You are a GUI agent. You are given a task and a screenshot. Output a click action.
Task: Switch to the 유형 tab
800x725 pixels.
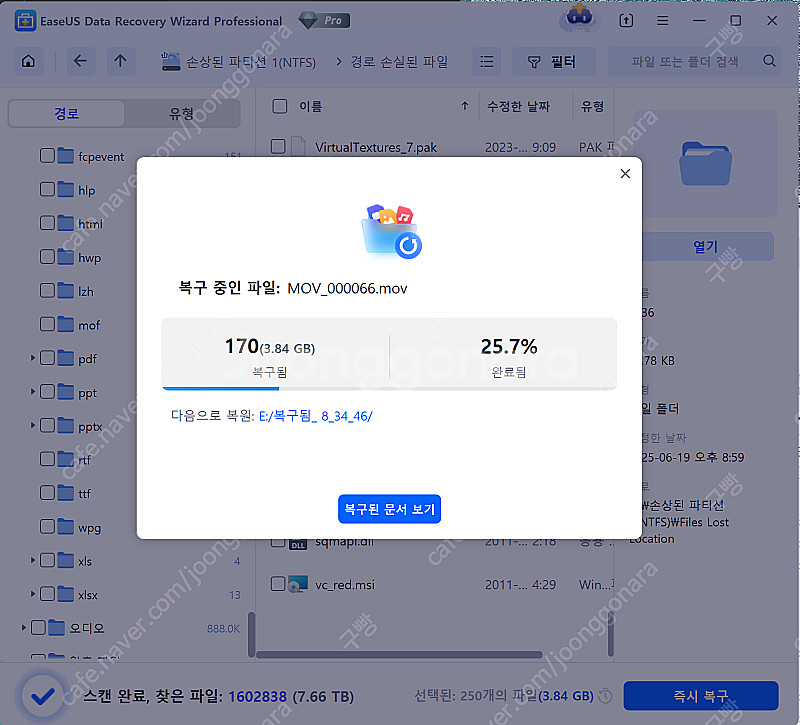[182, 113]
